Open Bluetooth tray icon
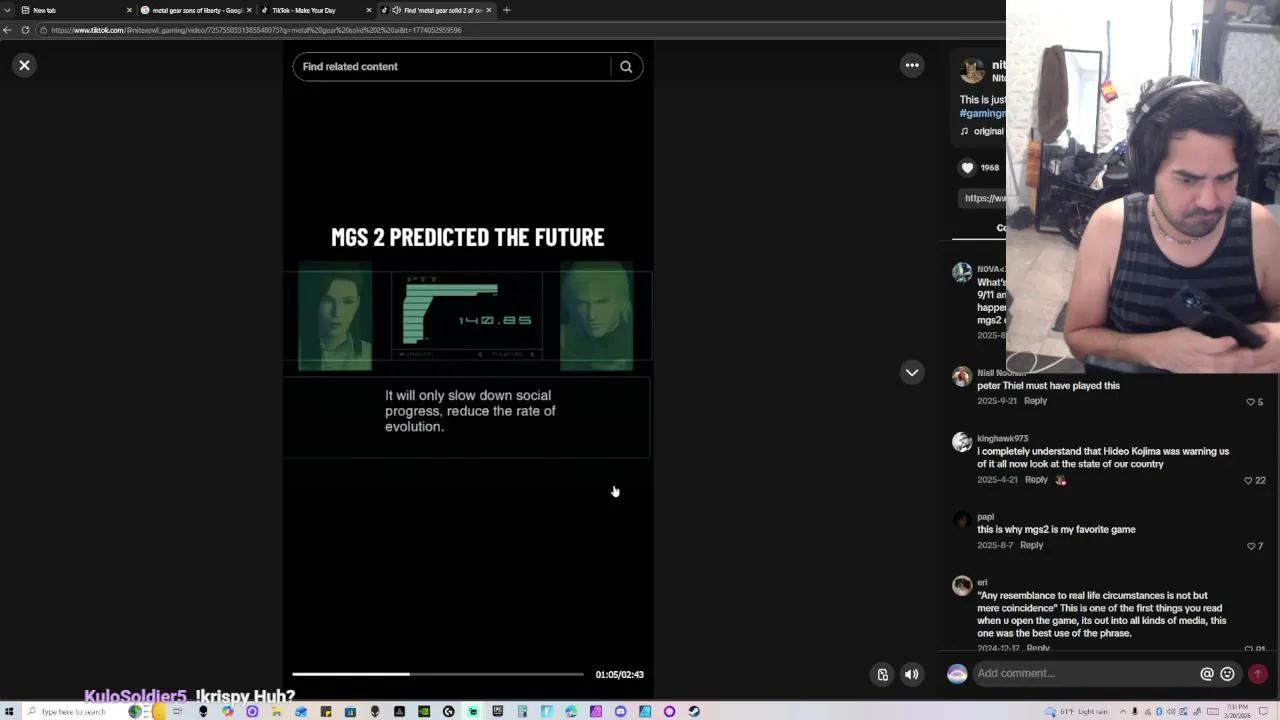This screenshot has width=1280, height=720. (x=1159, y=711)
